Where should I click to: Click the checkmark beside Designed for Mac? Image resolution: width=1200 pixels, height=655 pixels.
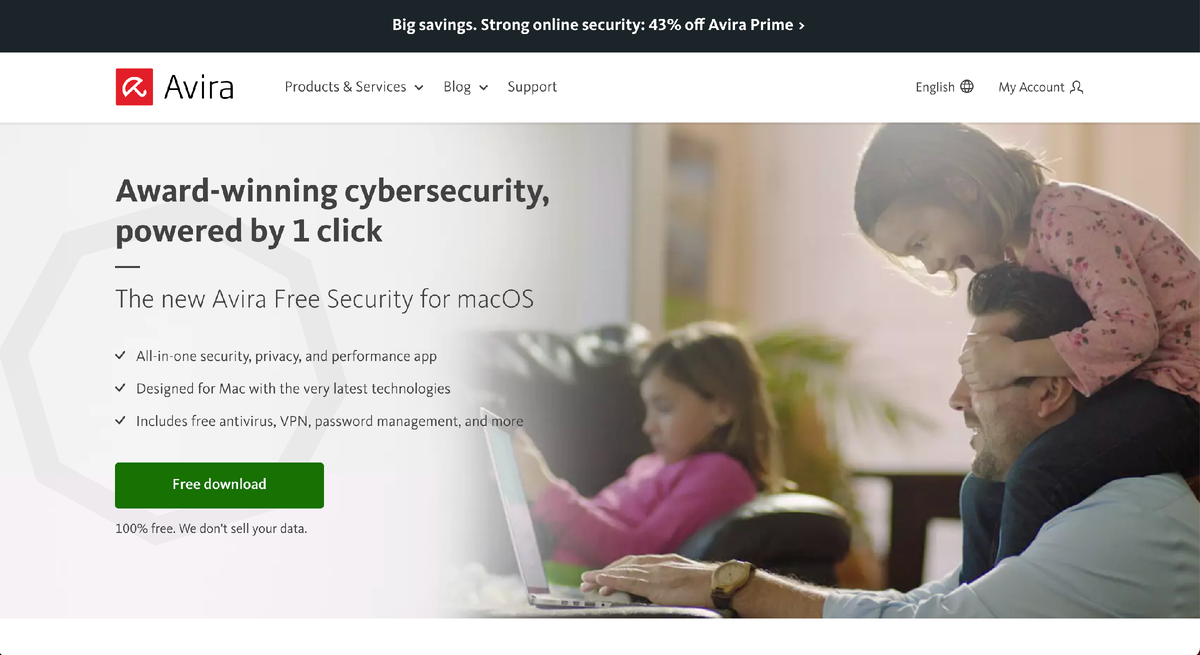pos(121,388)
